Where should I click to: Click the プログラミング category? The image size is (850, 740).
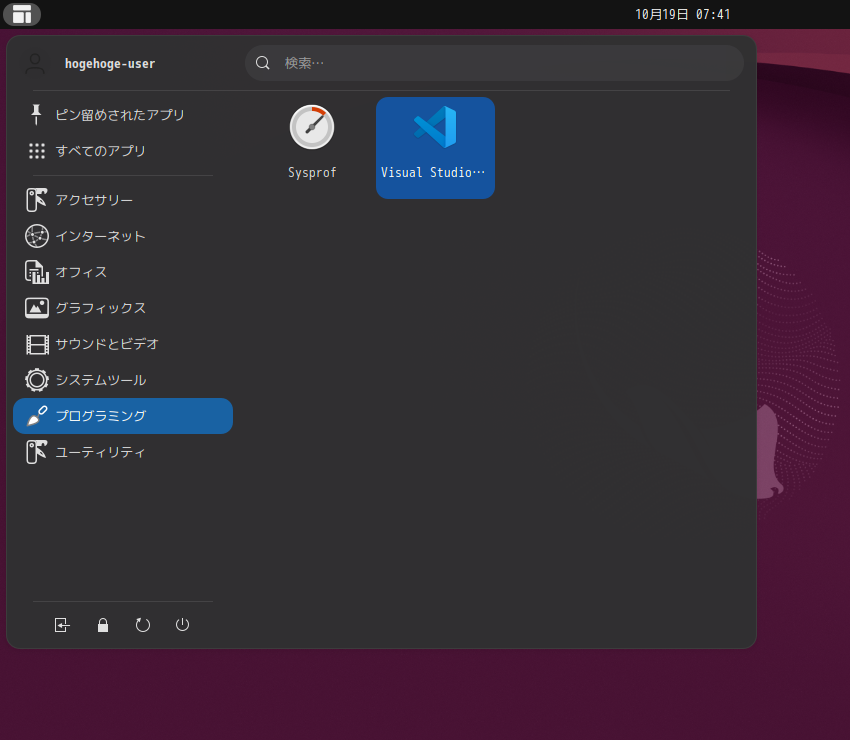pyautogui.click(x=123, y=416)
